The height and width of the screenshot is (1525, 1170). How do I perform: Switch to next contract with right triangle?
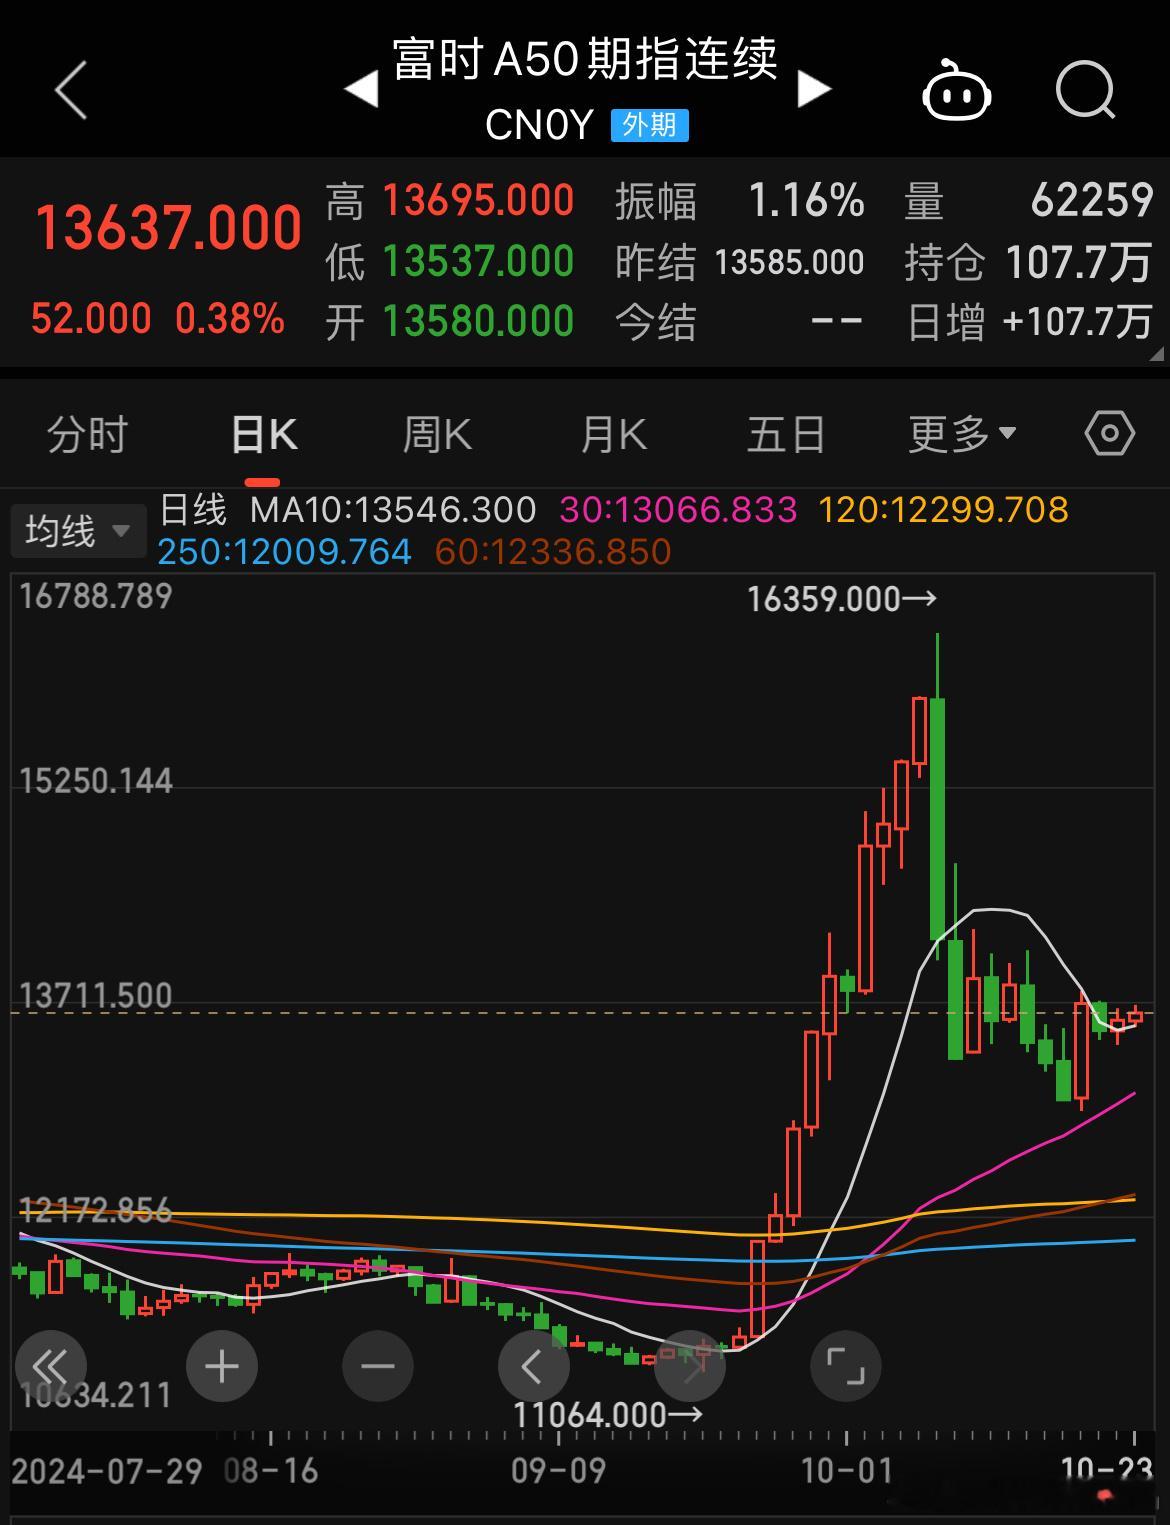(x=815, y=90)
